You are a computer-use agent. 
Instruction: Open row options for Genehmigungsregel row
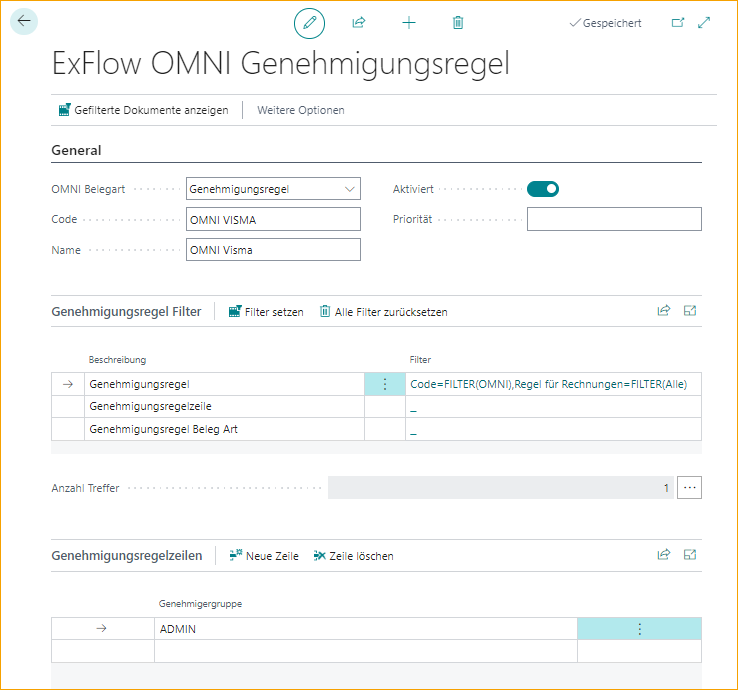(x=385, y=384)
